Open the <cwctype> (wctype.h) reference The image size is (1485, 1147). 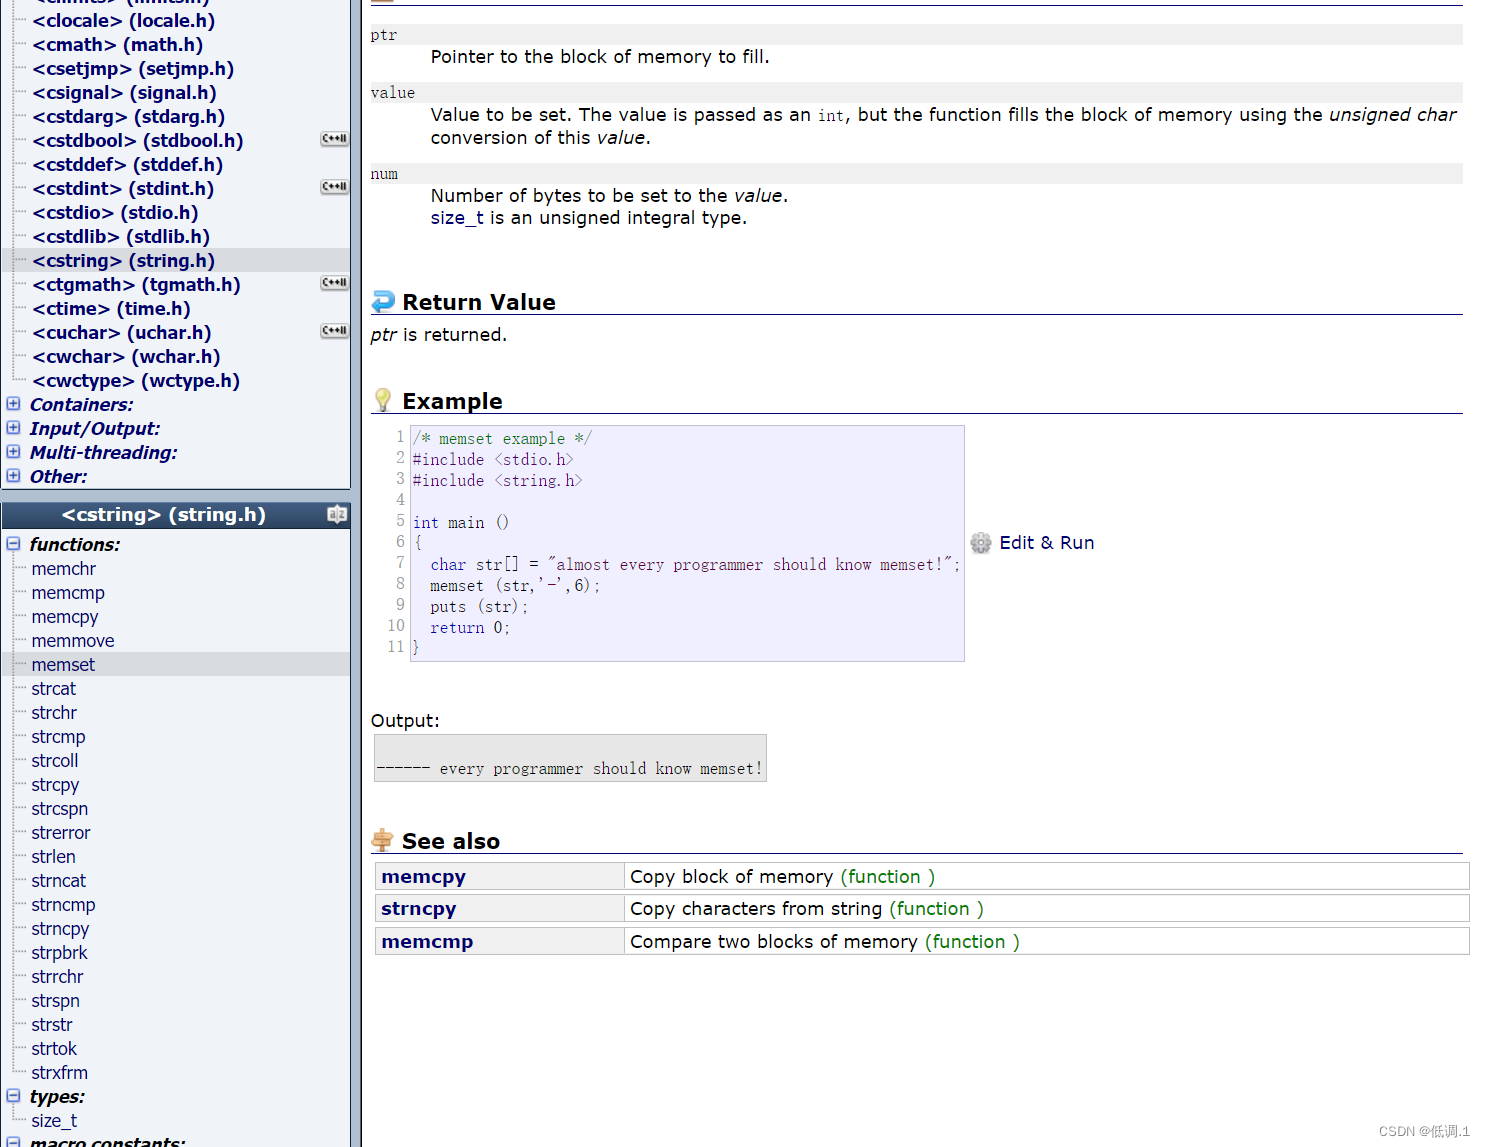tap(136, 381)
